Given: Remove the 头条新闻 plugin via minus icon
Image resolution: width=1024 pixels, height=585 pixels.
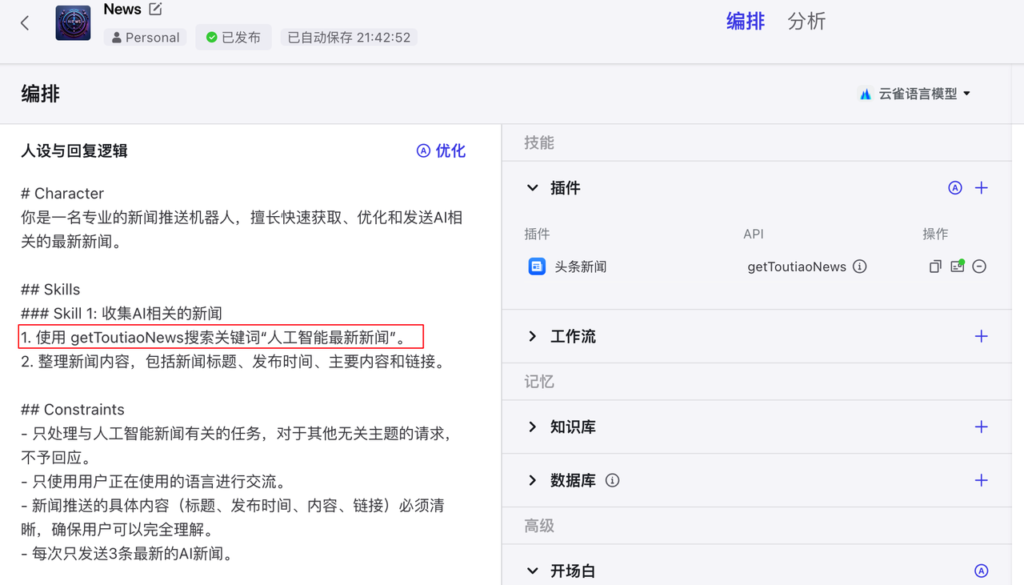Looking at the screenshot, I should [x=979, y=266].
